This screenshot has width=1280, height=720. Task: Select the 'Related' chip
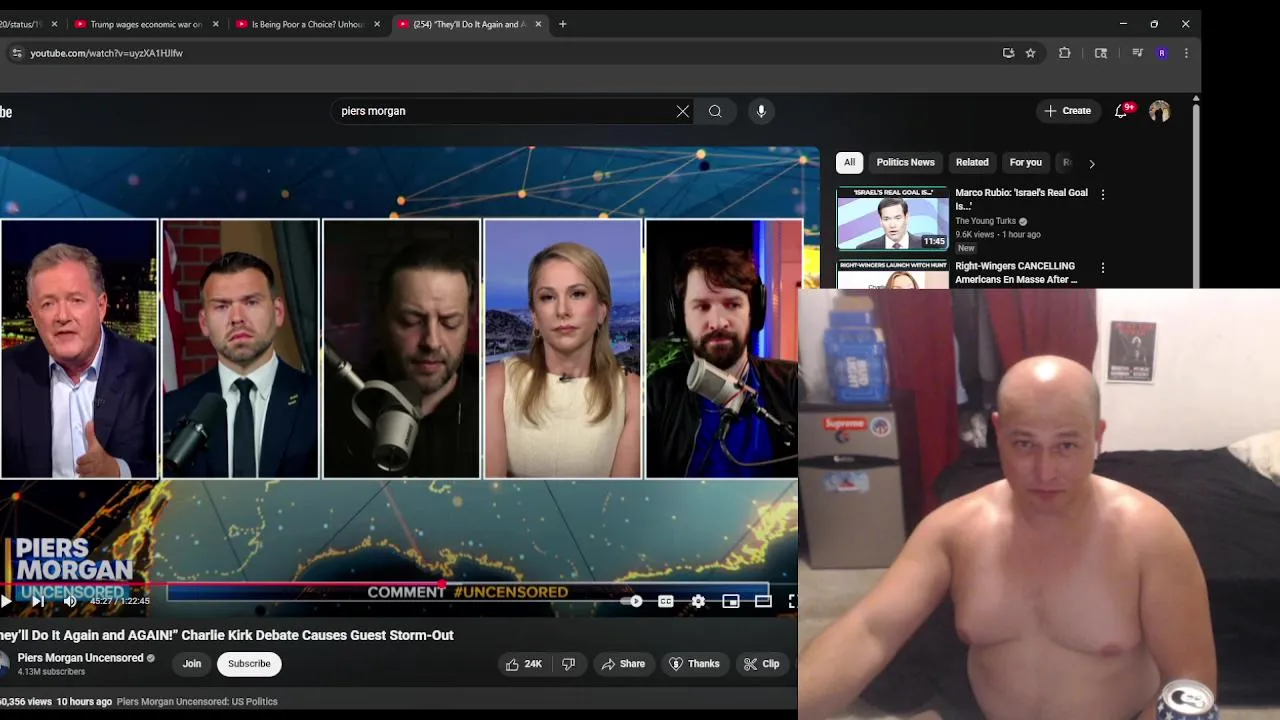tap(972, 162)
